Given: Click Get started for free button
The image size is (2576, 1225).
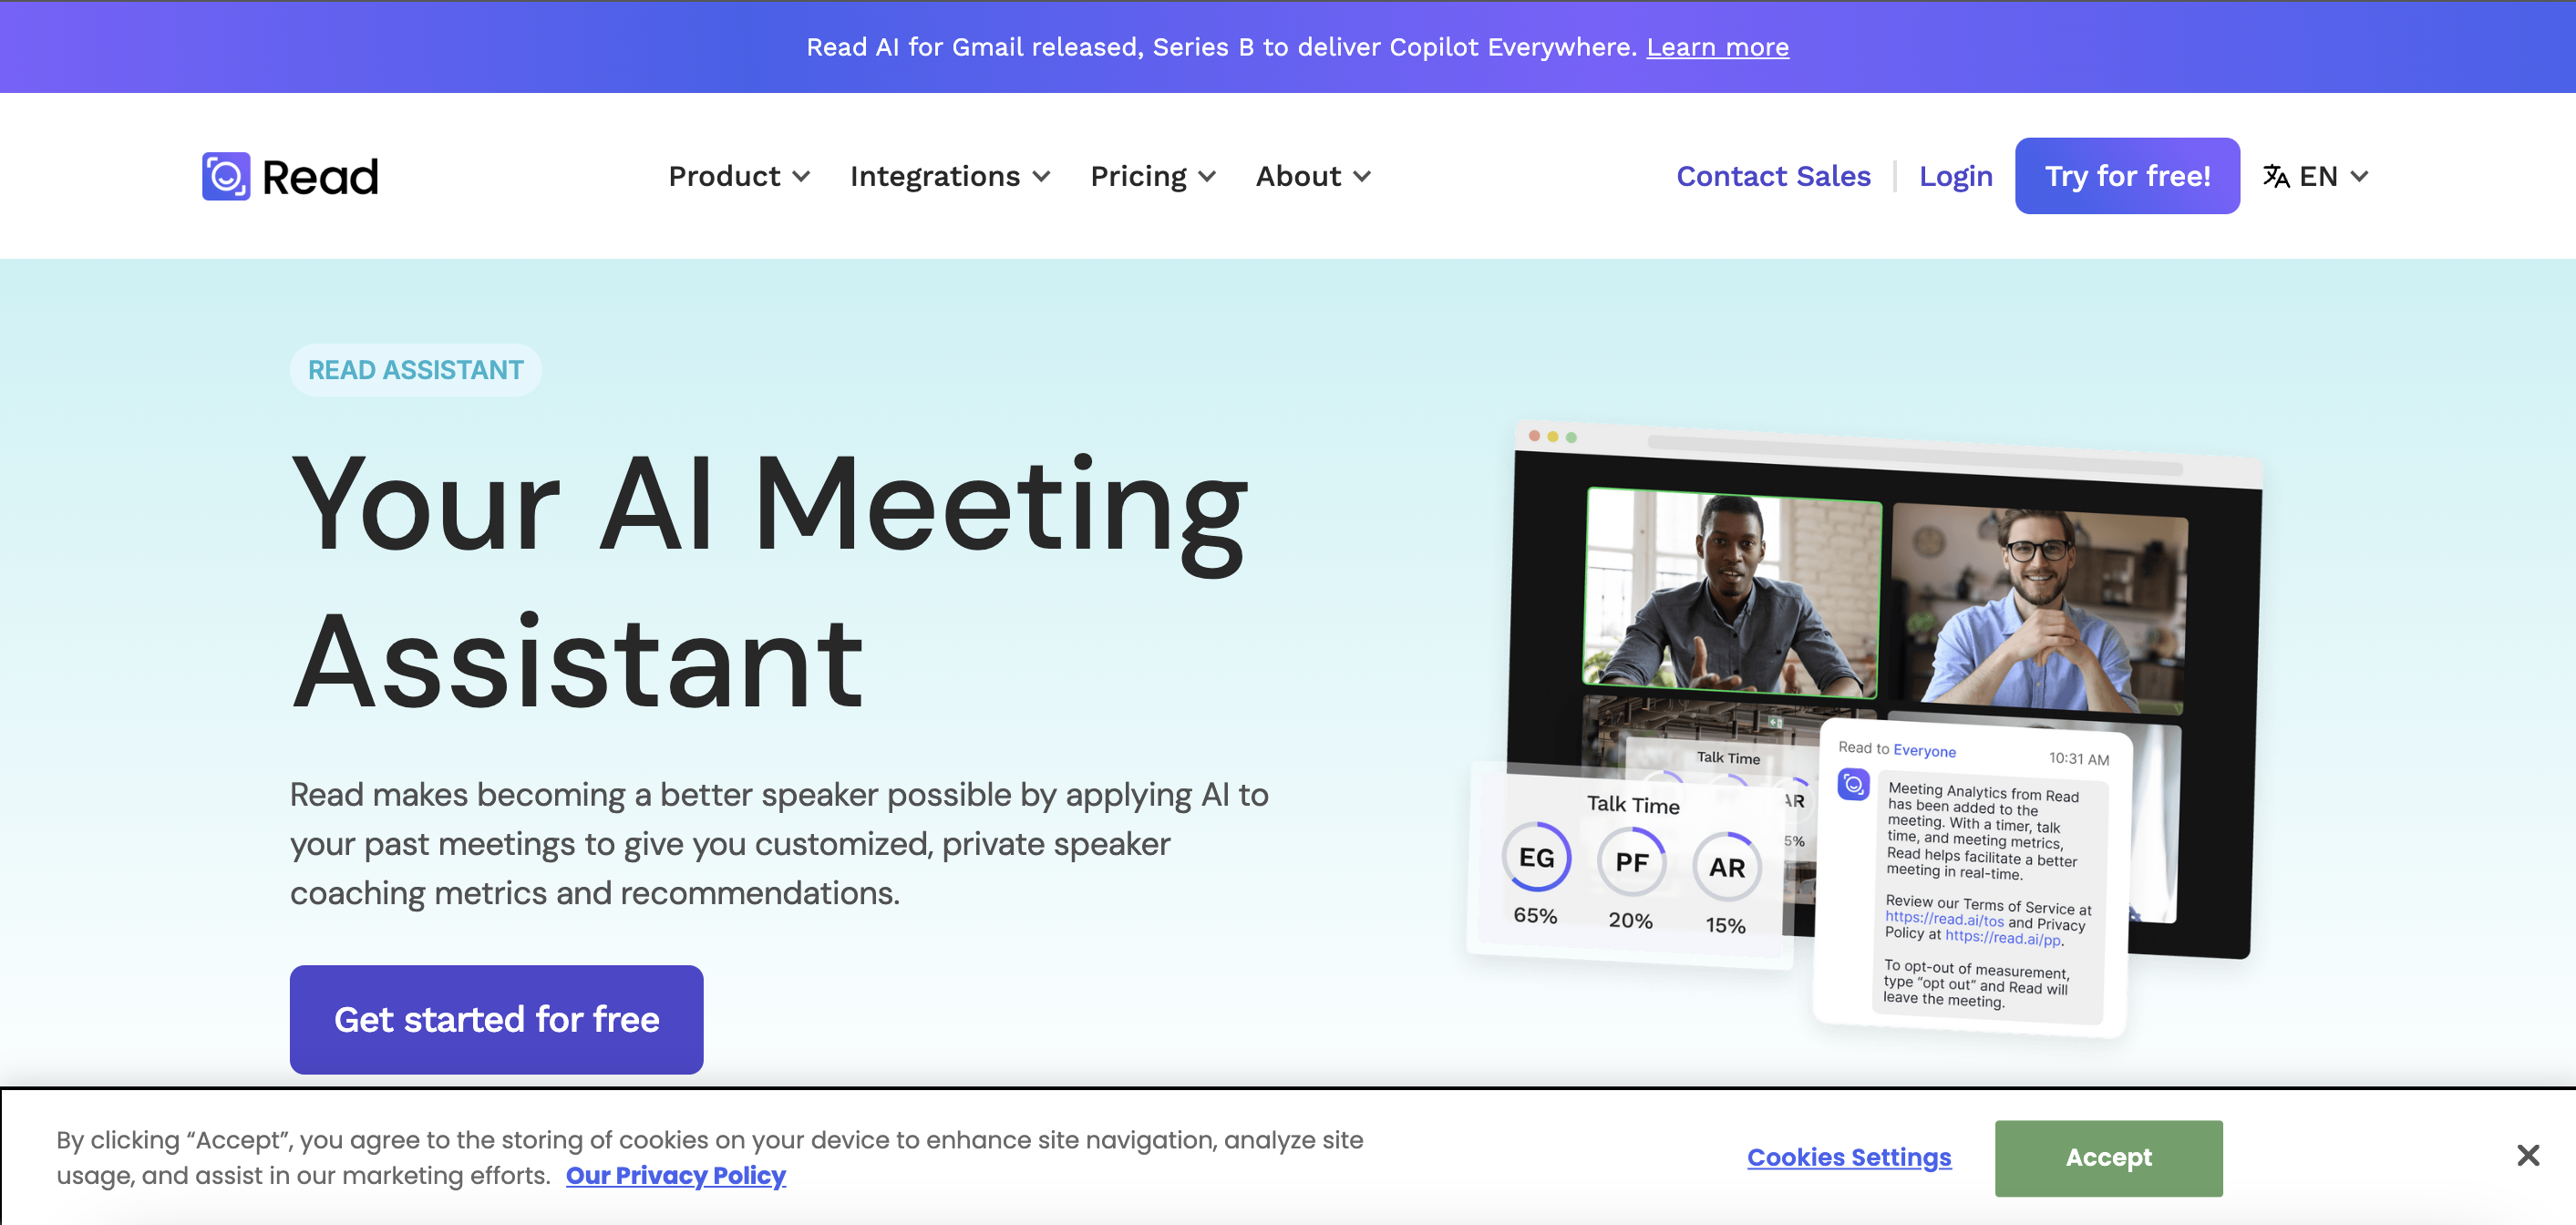Looking at the screenshot, I should tap(496, 1019).
